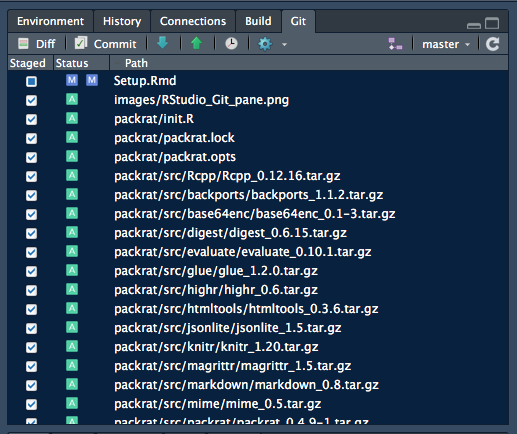The height and width of the screenshot is (434, 517).
Task: Maximize the Git pane
Action: [492, 23]
